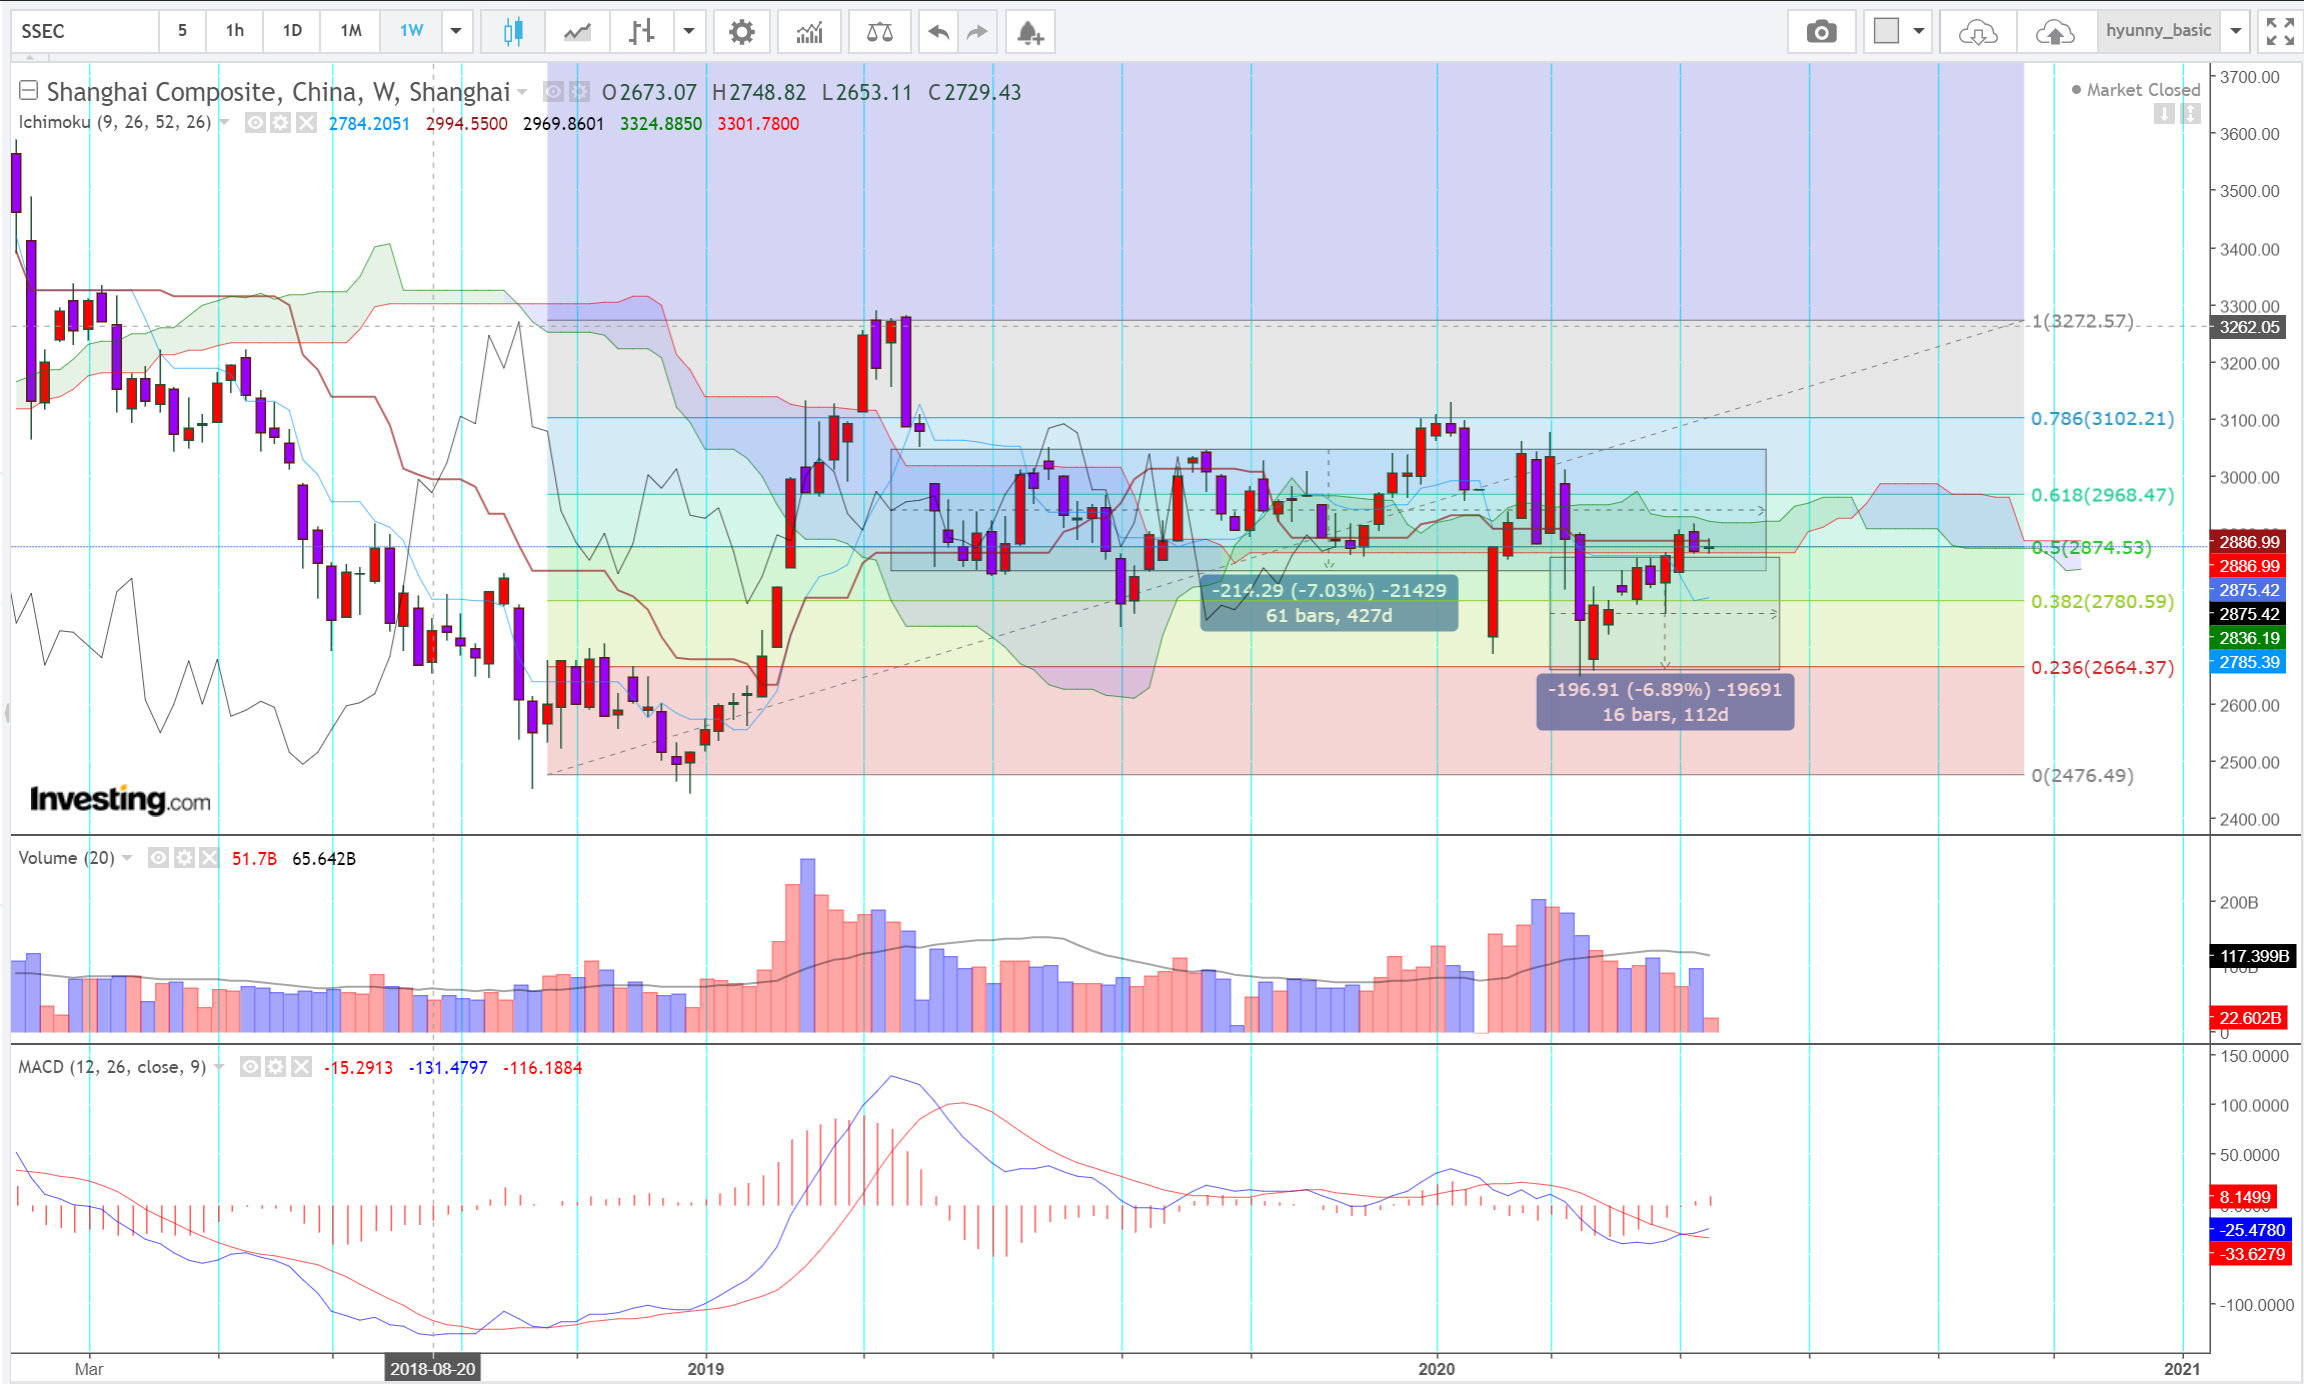
Task: Open the indicators icon in toolbar
Action: click(809, 32)
